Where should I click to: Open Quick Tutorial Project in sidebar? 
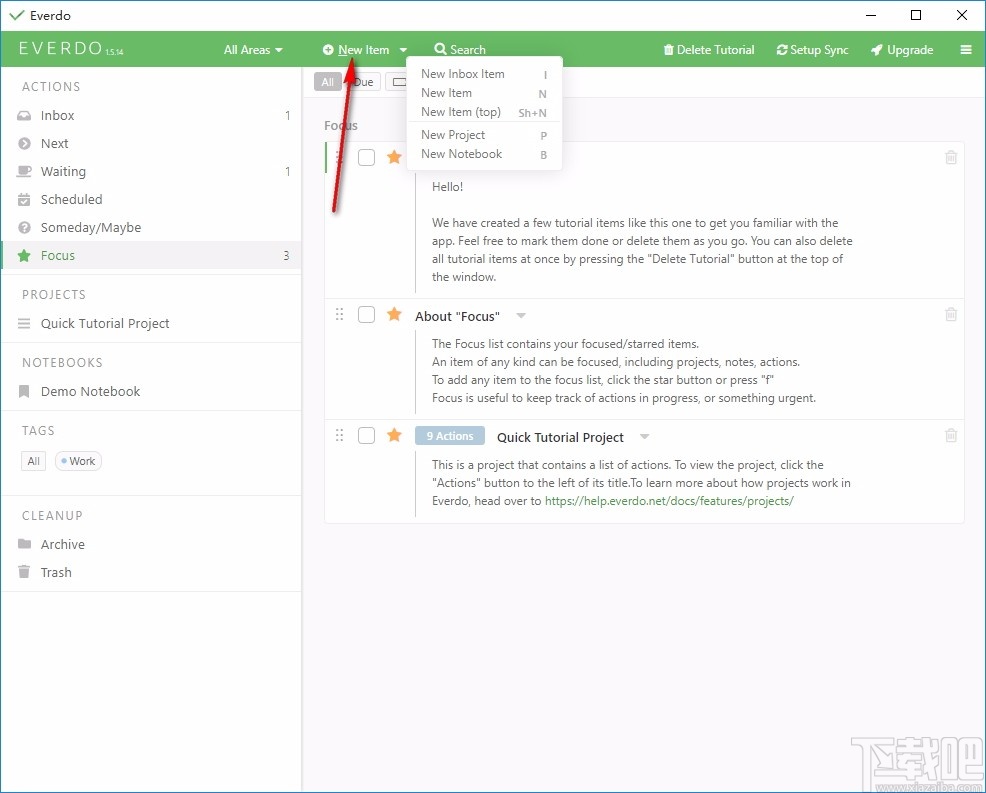coord(151,323)
